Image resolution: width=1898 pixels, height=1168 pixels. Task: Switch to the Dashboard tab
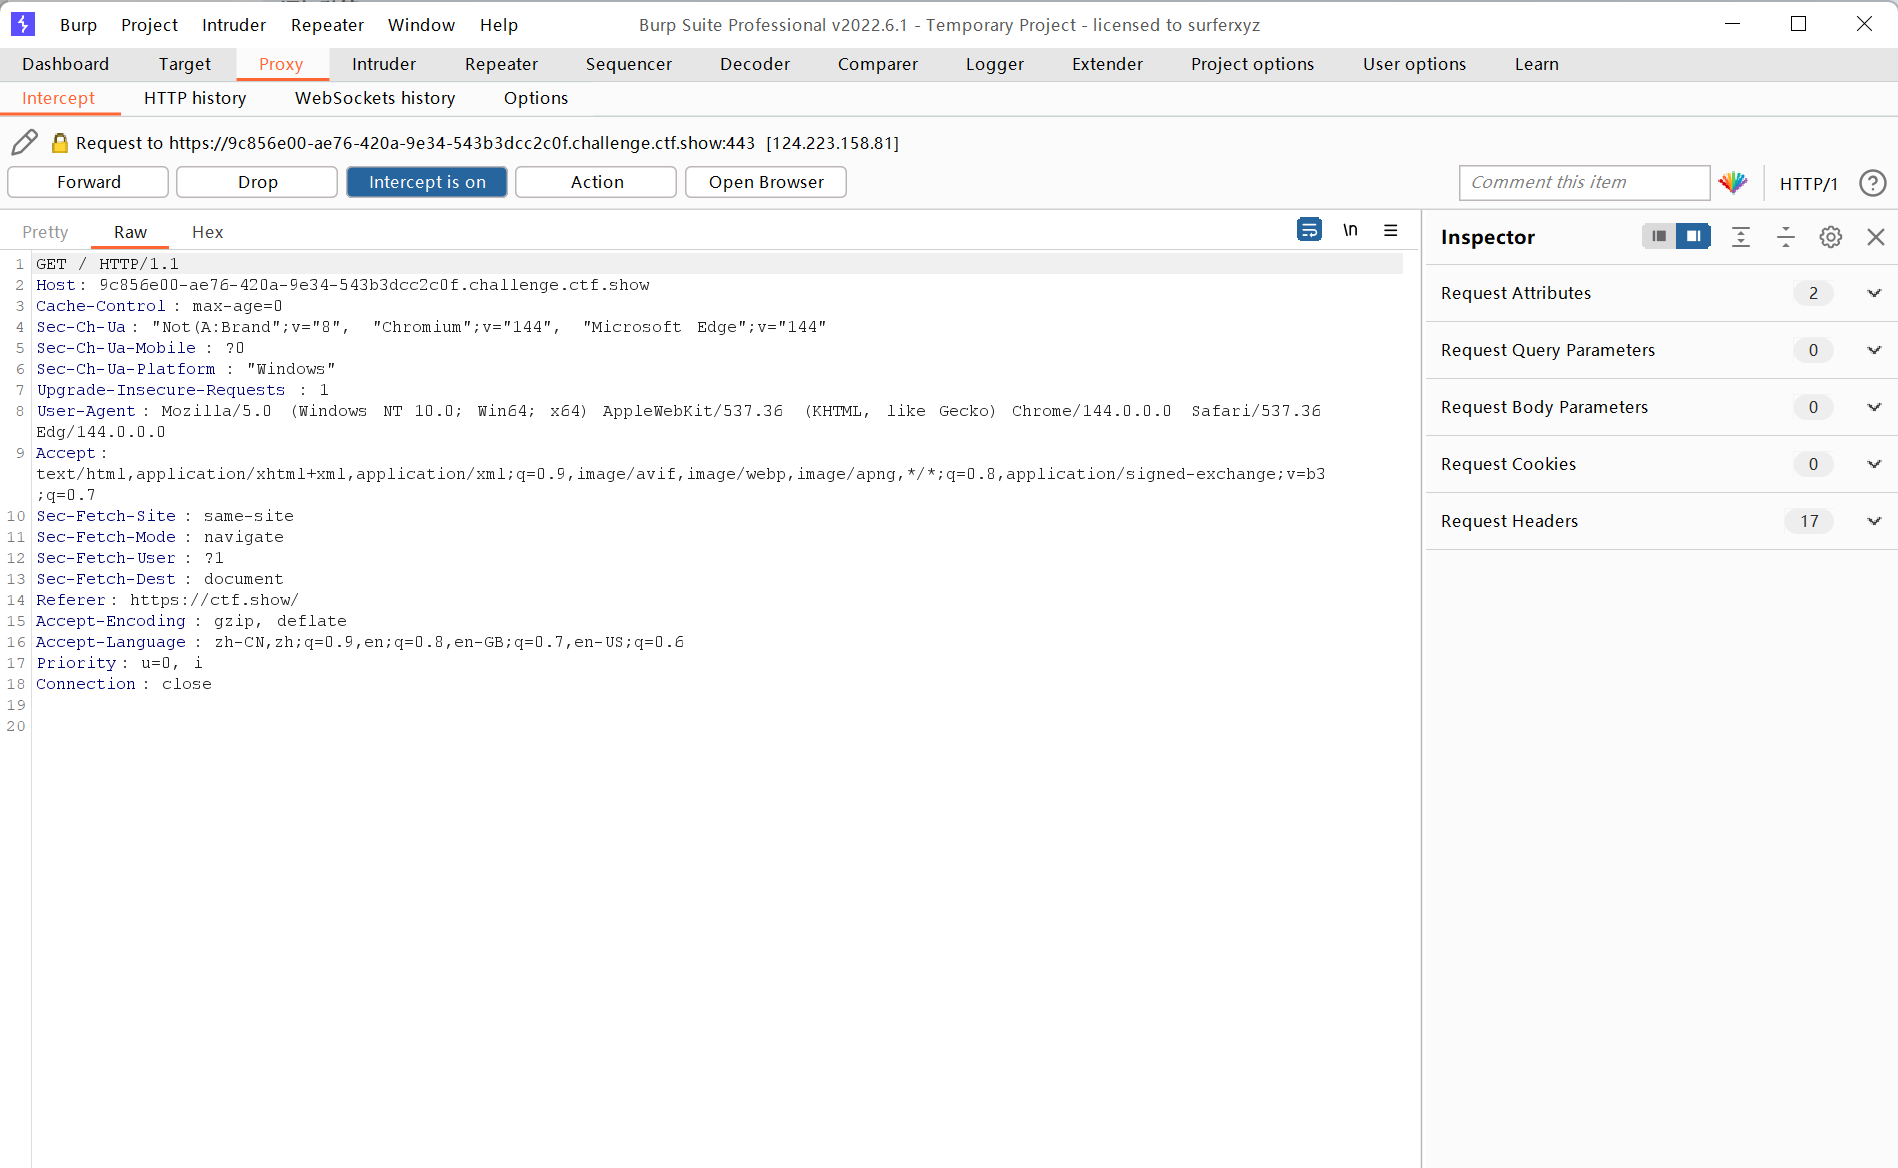tap(65, 64)
